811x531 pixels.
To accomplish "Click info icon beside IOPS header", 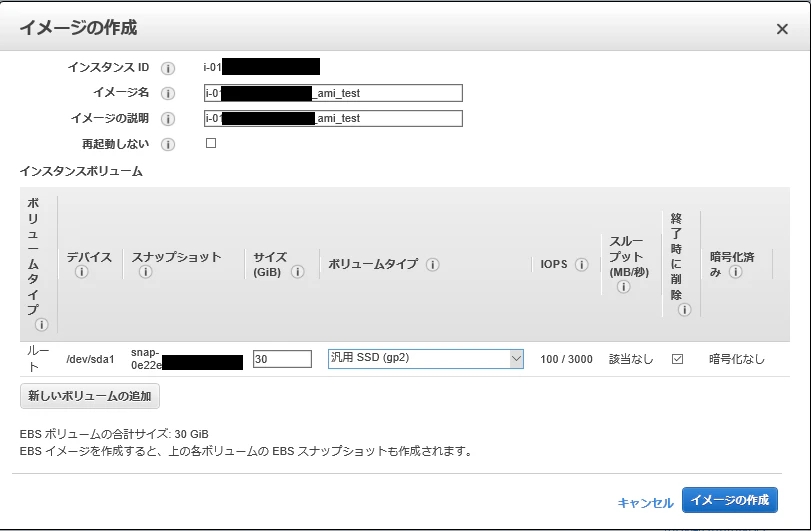I will (x=581, y=265).
